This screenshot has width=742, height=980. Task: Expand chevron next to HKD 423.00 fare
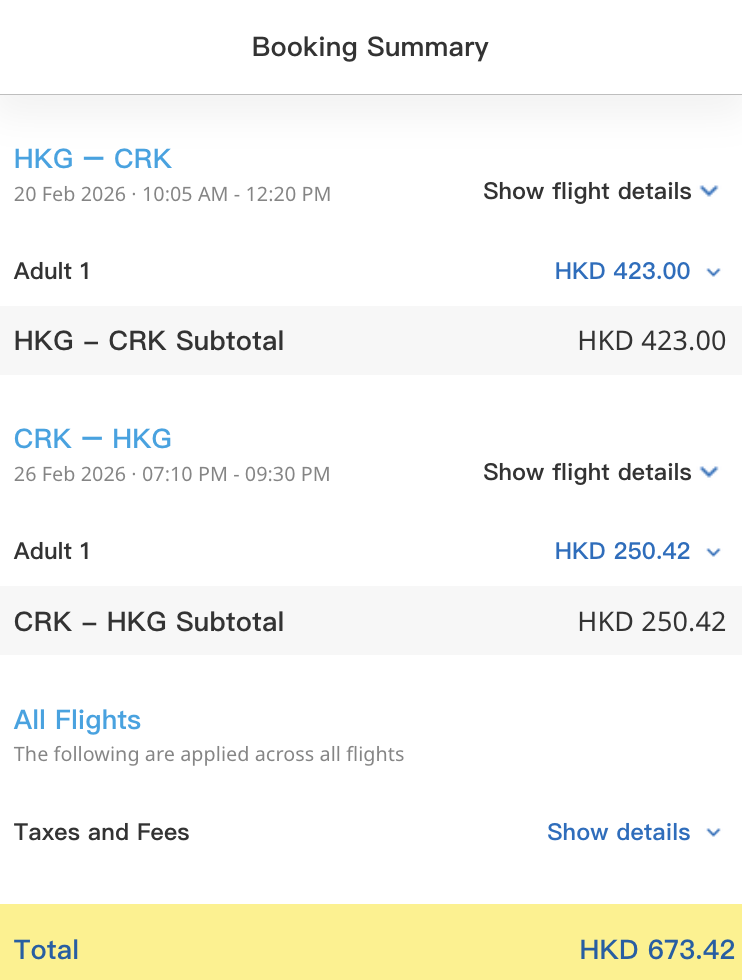[x=713, y=271]
